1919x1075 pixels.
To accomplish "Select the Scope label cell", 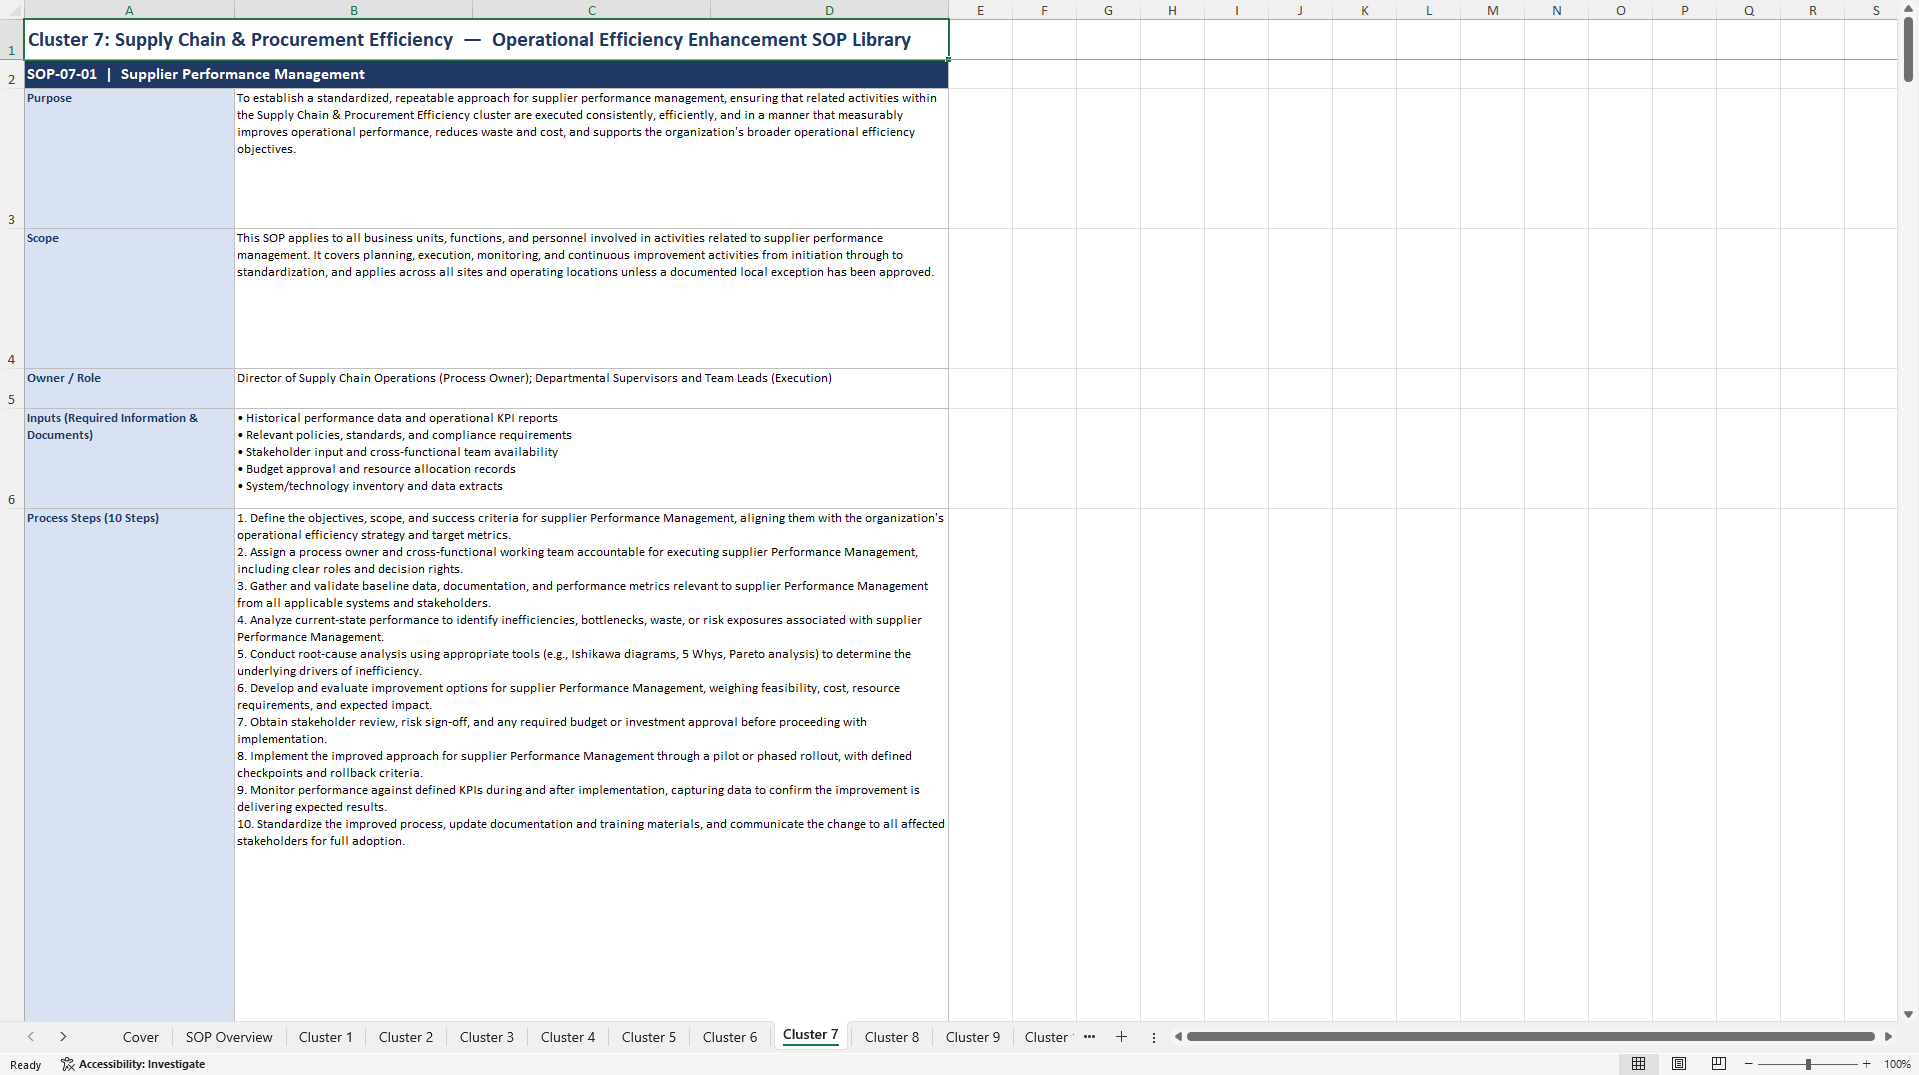I will pos(129,298).
